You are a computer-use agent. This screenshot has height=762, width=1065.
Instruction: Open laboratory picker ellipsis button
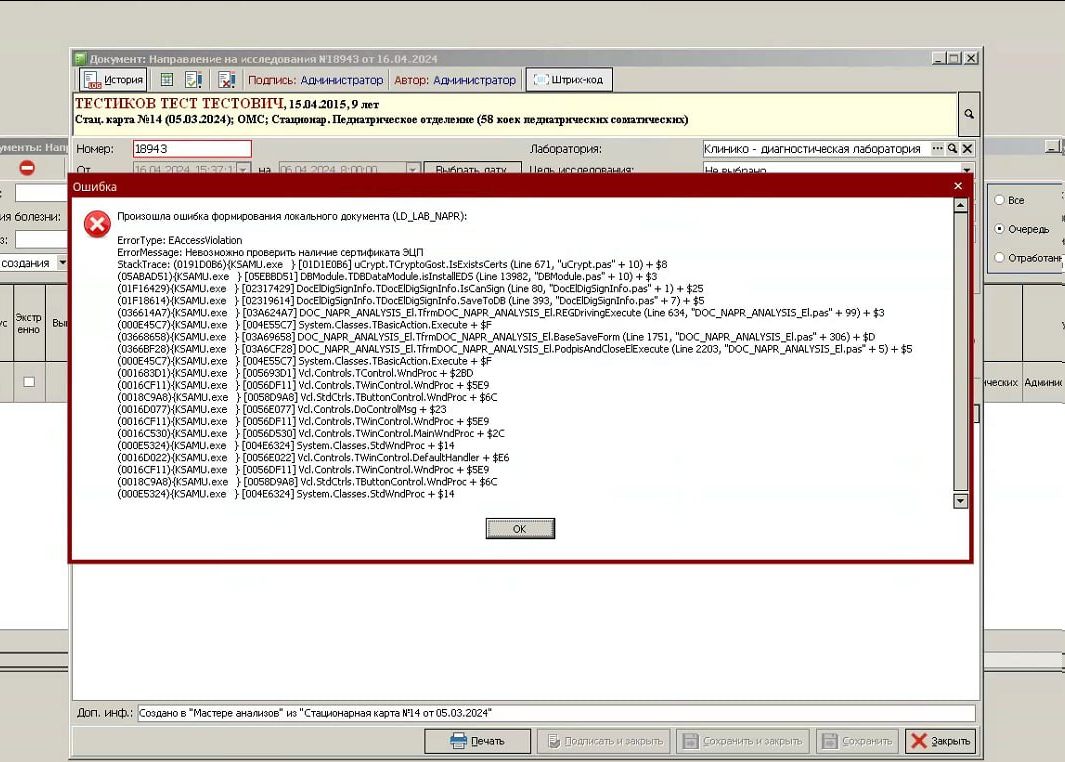tap(937, 149)
